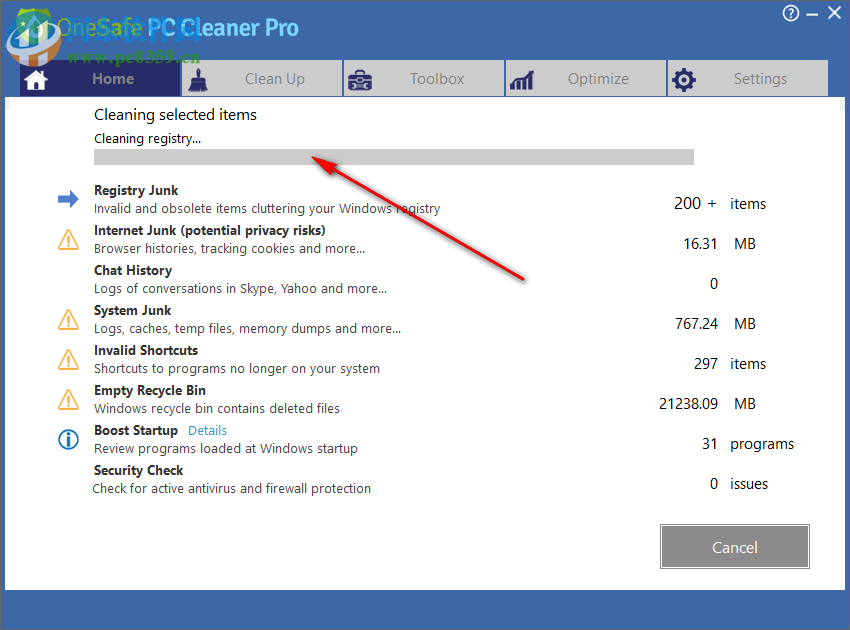The width and height of the screenshot is (850, 630).
Task: Click the blue arrow beside Registry Junk
Action: (x=67, y=199)
